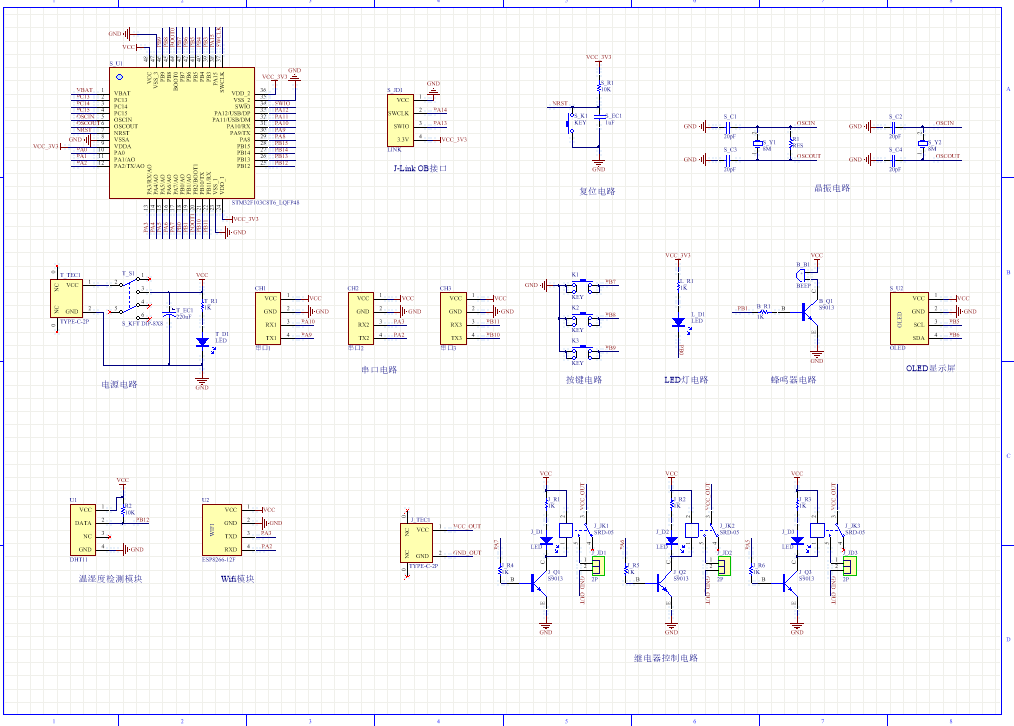Viewport: 1014px width, 726px height.
Task: Click the T_EC1 220uF capacitor
Action: pos(172,311)
